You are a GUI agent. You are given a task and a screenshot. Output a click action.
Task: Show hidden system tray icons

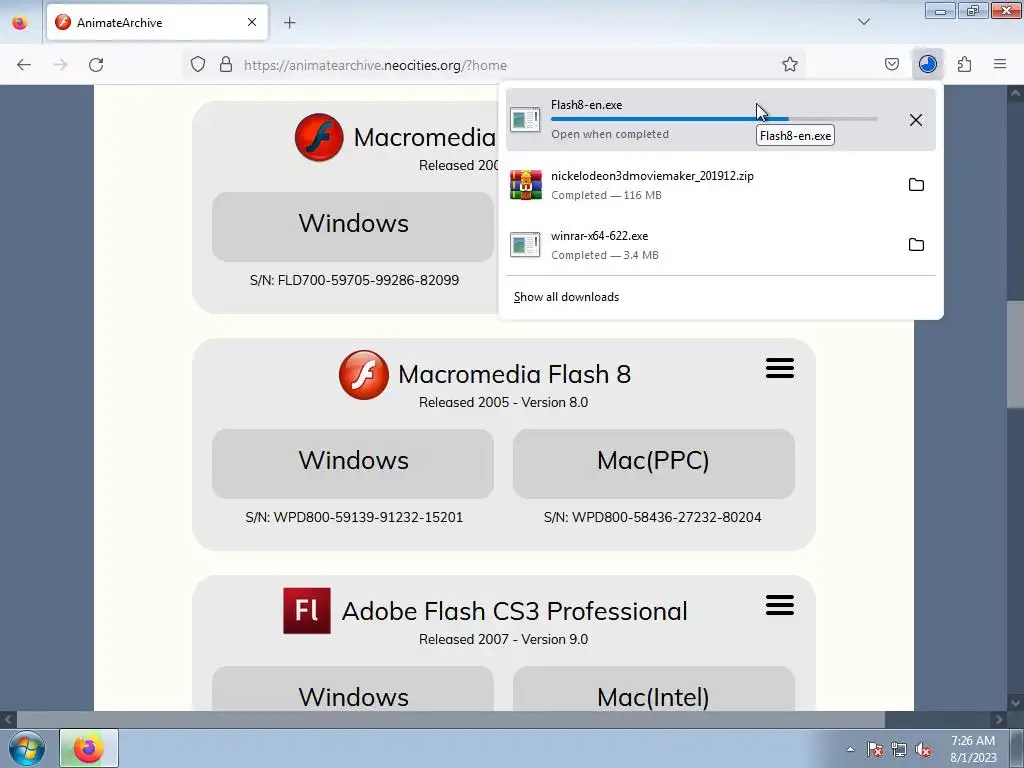(x=850, y=749)
